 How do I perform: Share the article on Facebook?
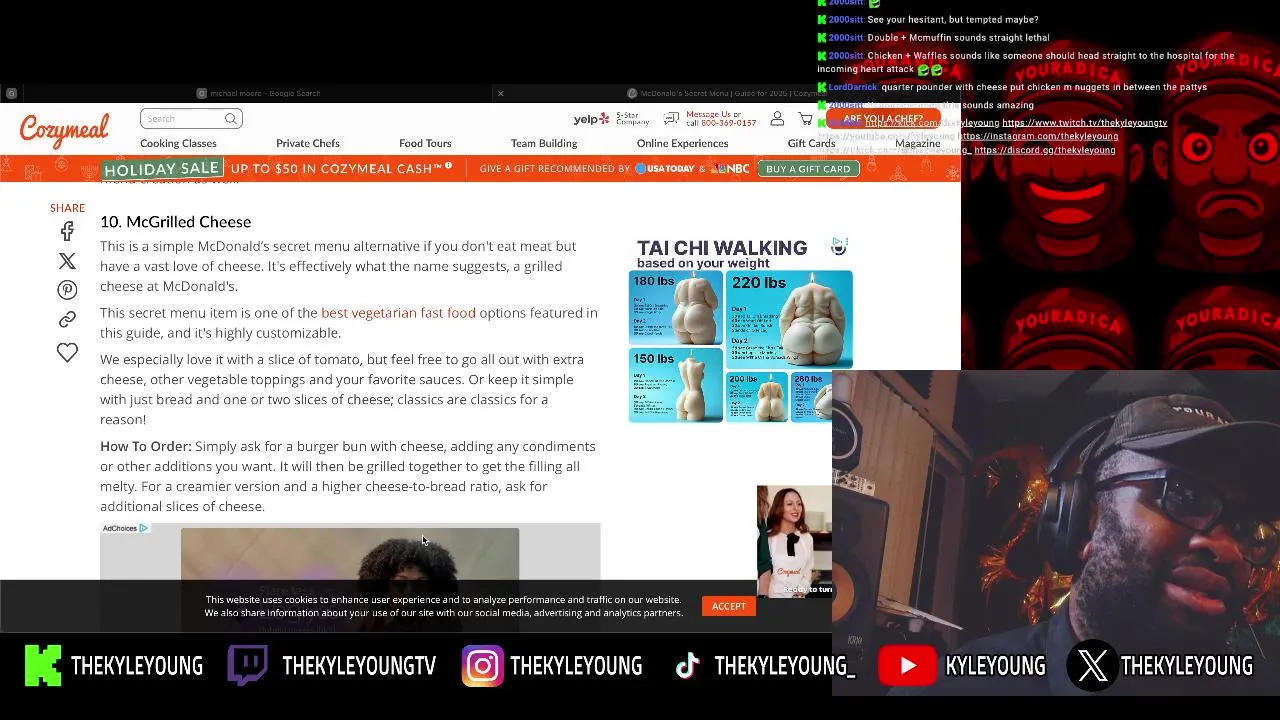tap(67, 232)
